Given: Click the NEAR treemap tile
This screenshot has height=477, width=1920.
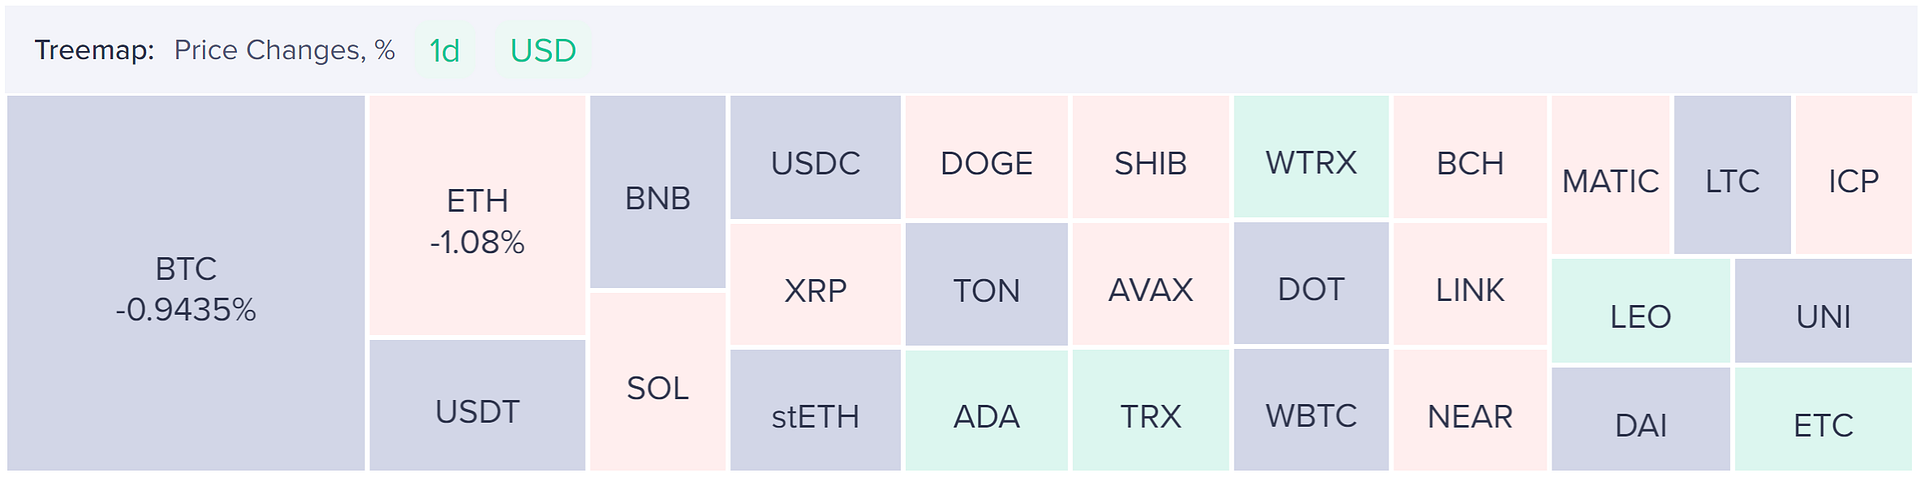Looking at the screenshot, I should [x=1470, y=410].
